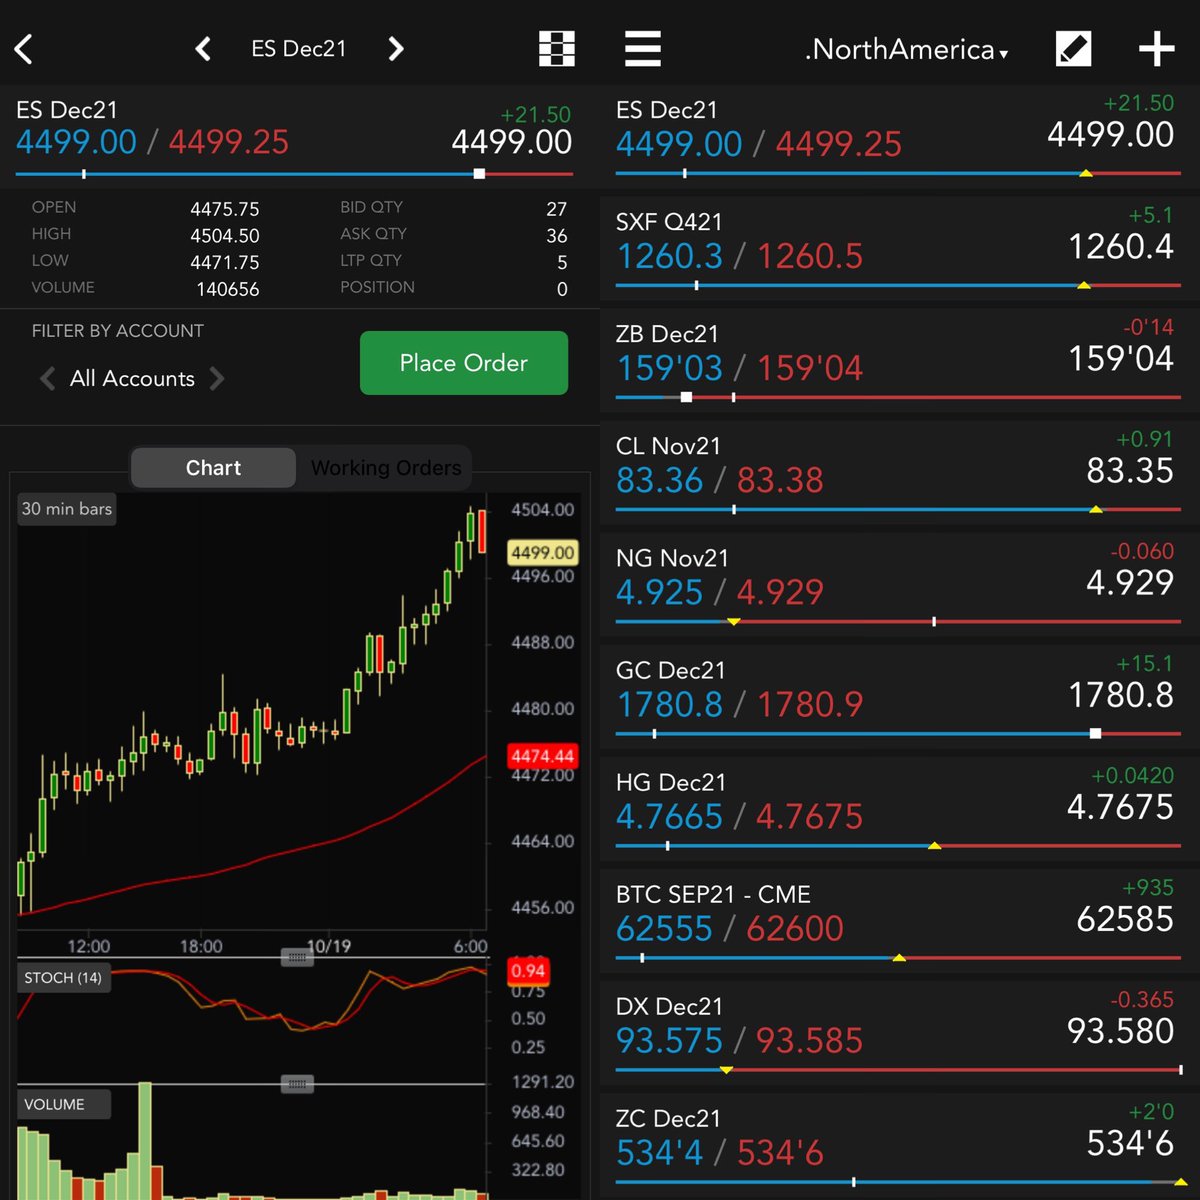Tap the 4.7675 last price for HG Dec21
The height and width of the screenshot is (1200, 1200).
coord(1120,807)
